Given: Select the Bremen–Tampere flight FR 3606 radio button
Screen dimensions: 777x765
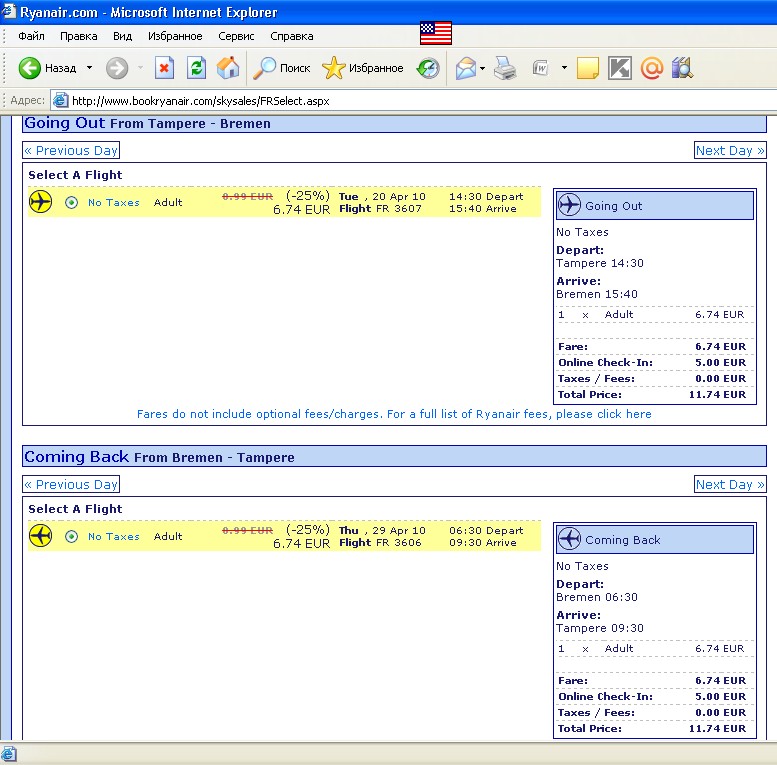Looking at the screenshot, I should 71,536.
